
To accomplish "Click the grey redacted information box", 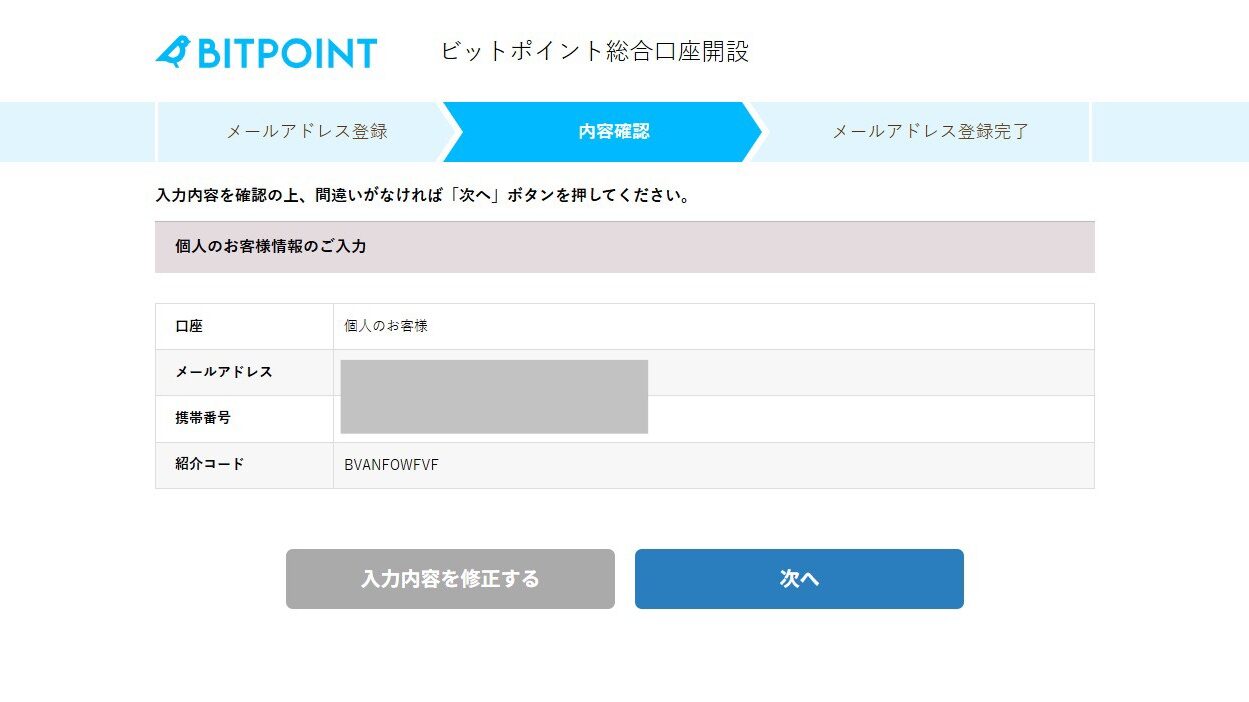I will pos(494,396).
